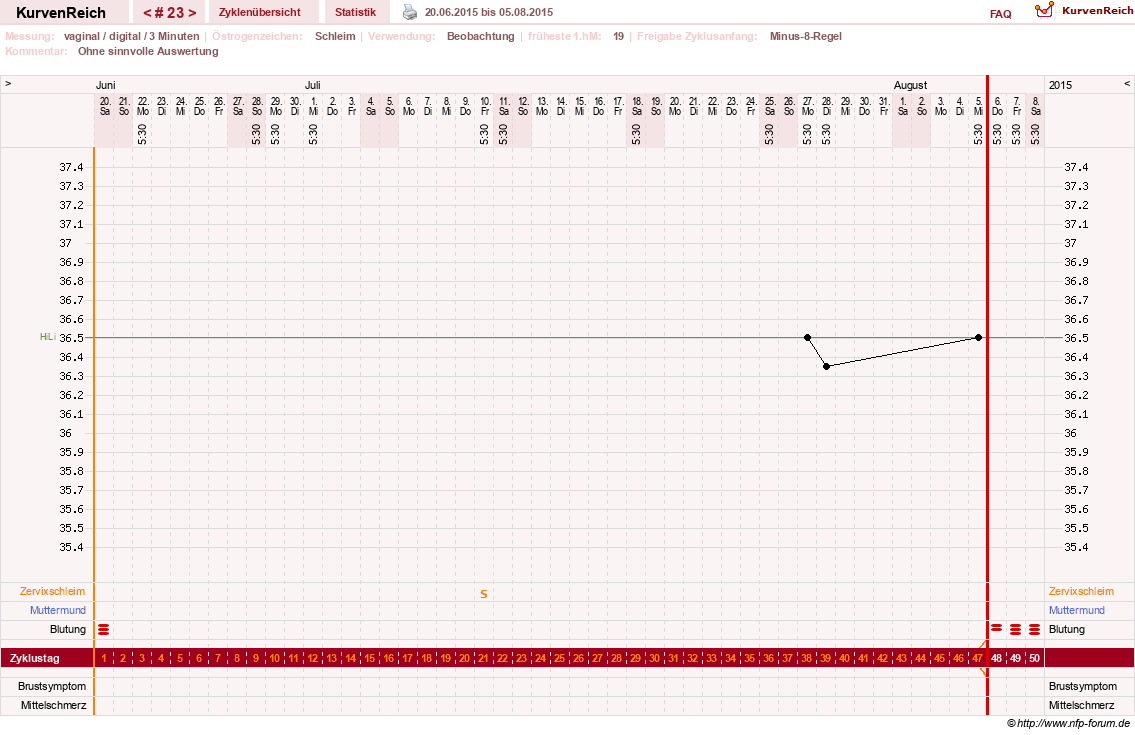
Task: Click the left Brustsymptom row label
Action: [52, 686]
